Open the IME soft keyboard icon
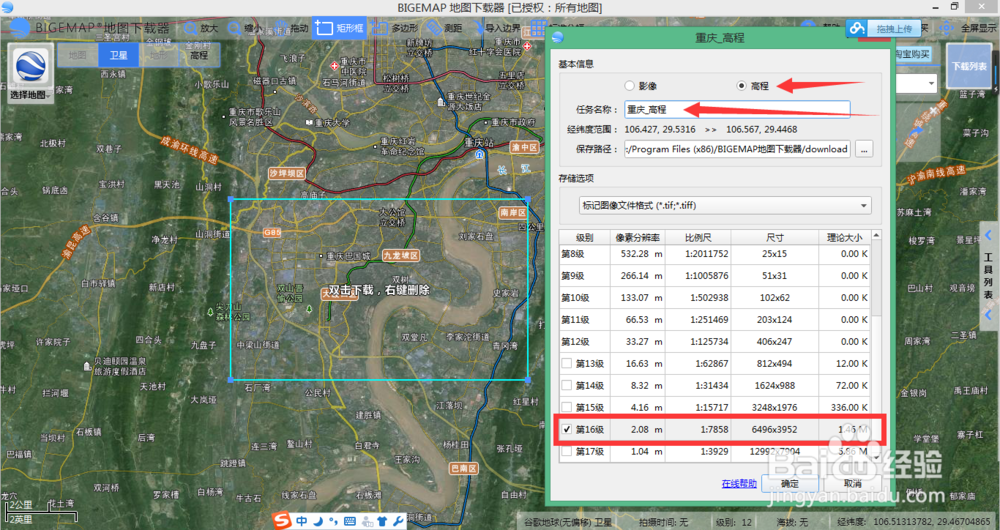The height and width of the screenshot is (530, 1000). [x=349, y=521]
